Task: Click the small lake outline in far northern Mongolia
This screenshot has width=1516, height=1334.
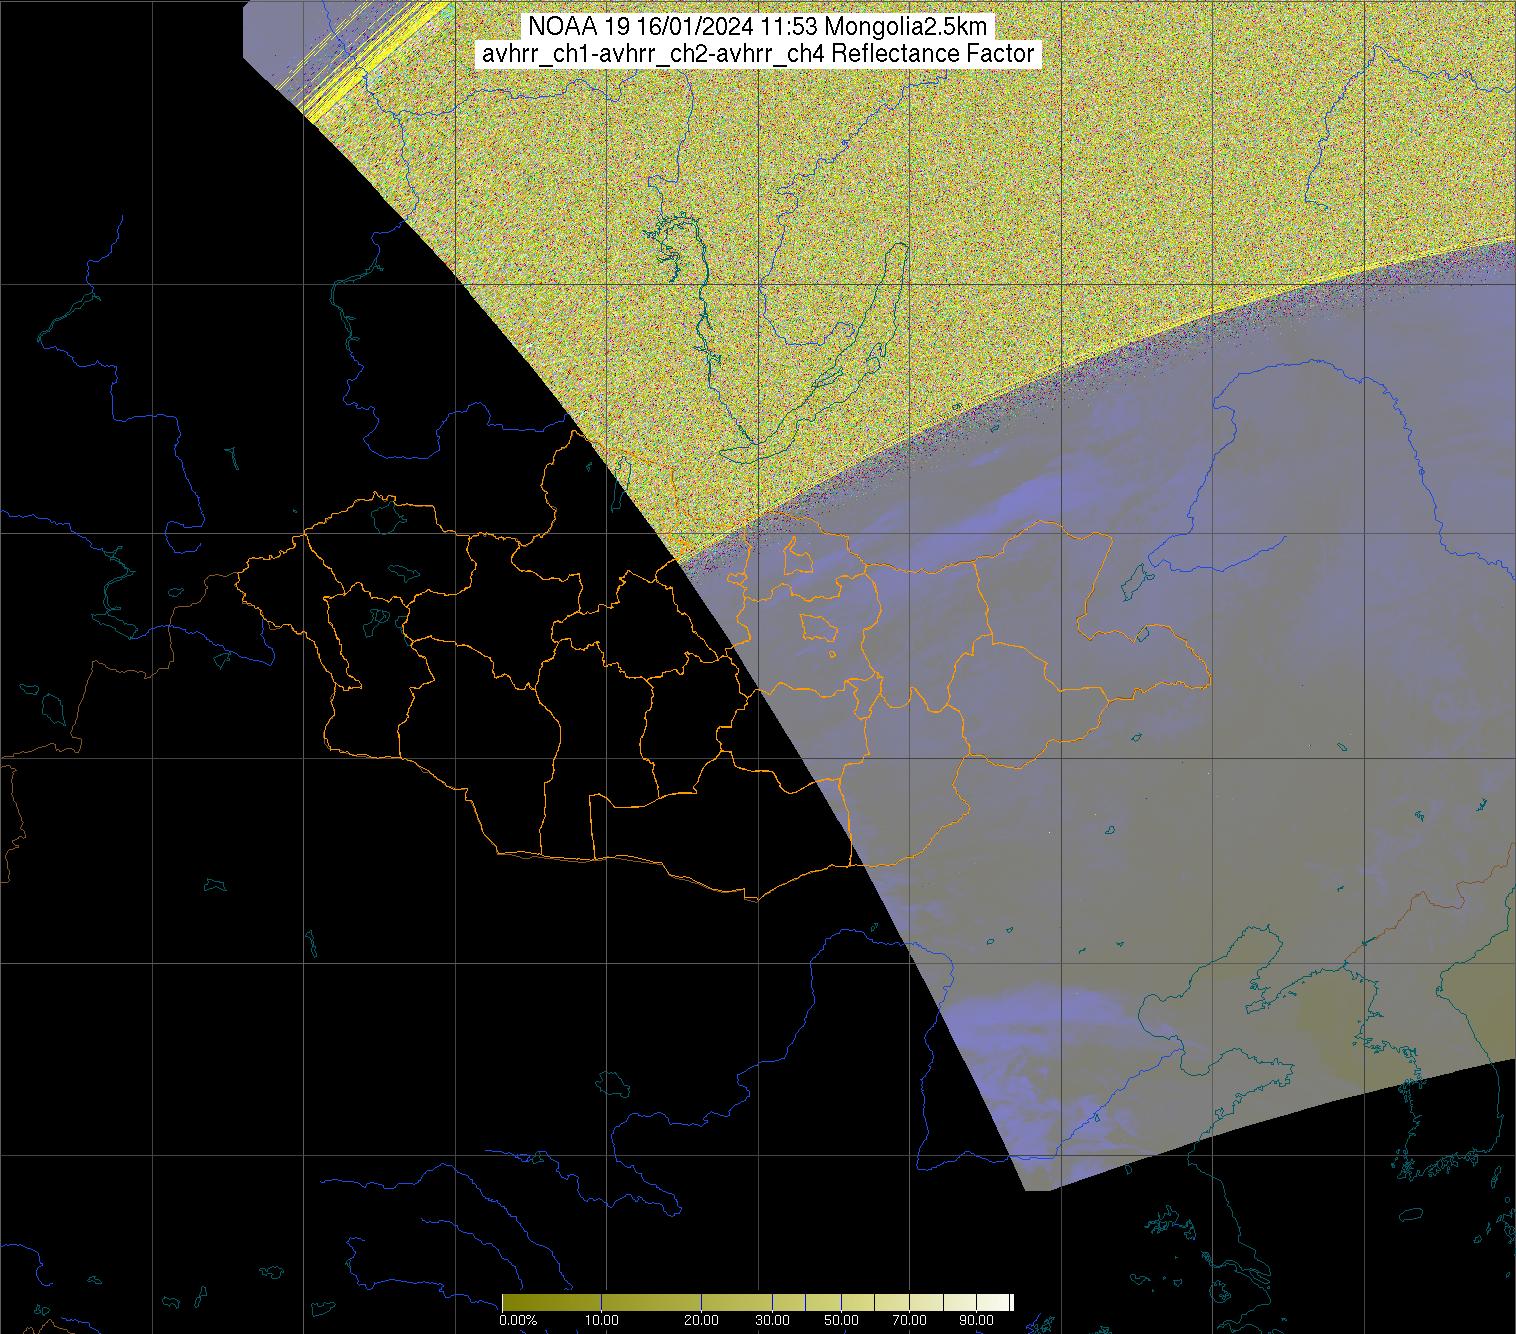Action: [x=387, y=515]
